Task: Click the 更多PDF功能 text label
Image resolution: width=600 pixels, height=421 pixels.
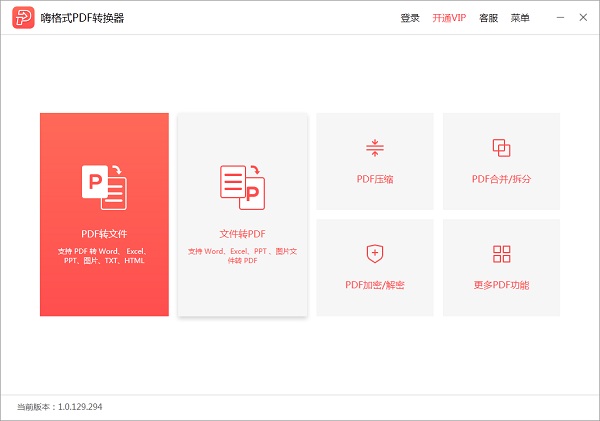Action: [x=501, y=285]
